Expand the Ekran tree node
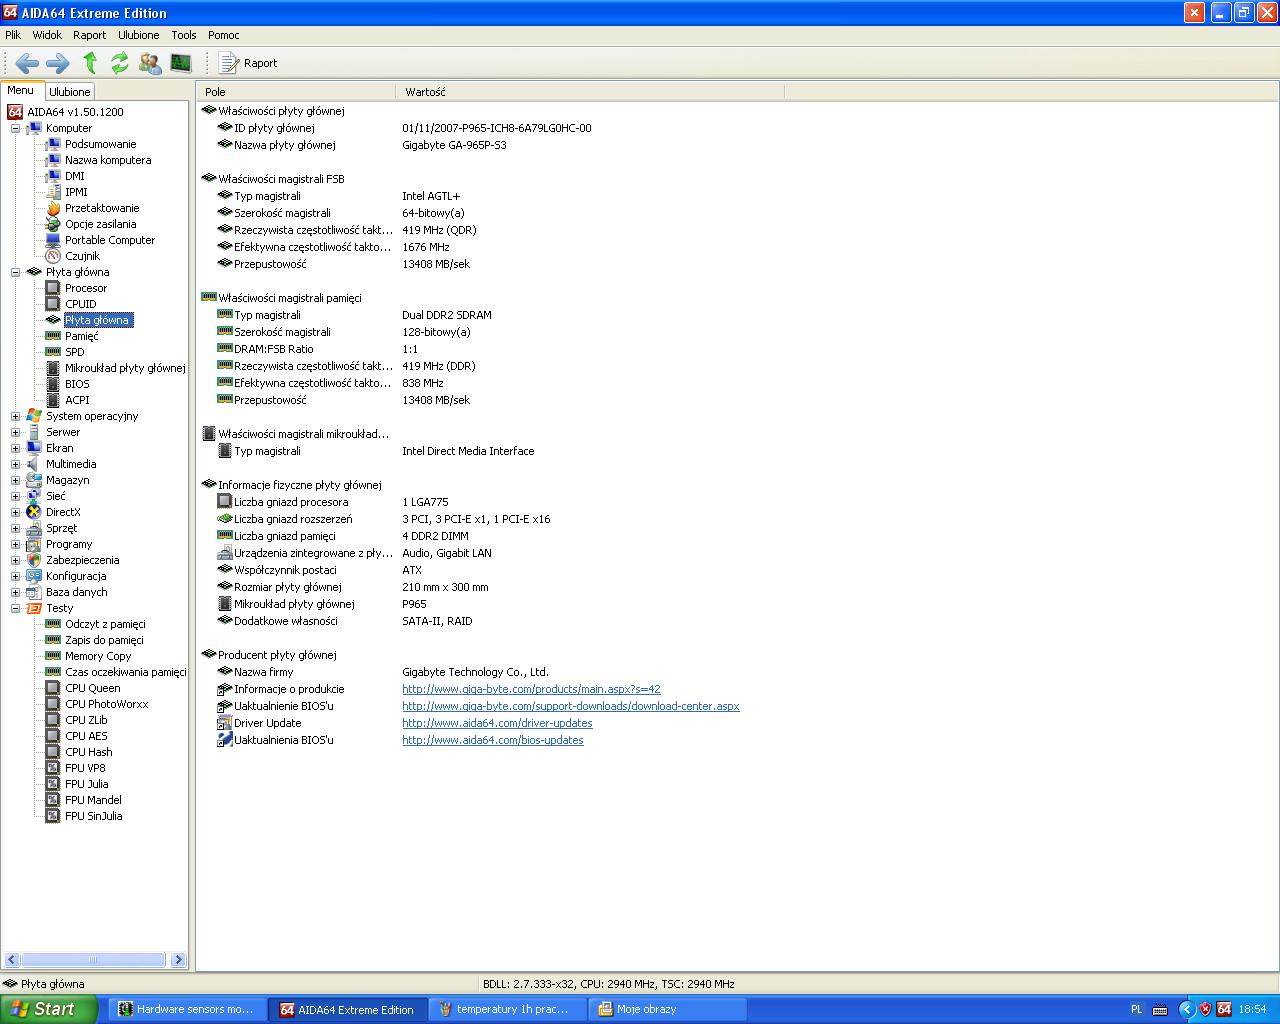This screenshot has height=1024, width=1280. click(15, 448)
